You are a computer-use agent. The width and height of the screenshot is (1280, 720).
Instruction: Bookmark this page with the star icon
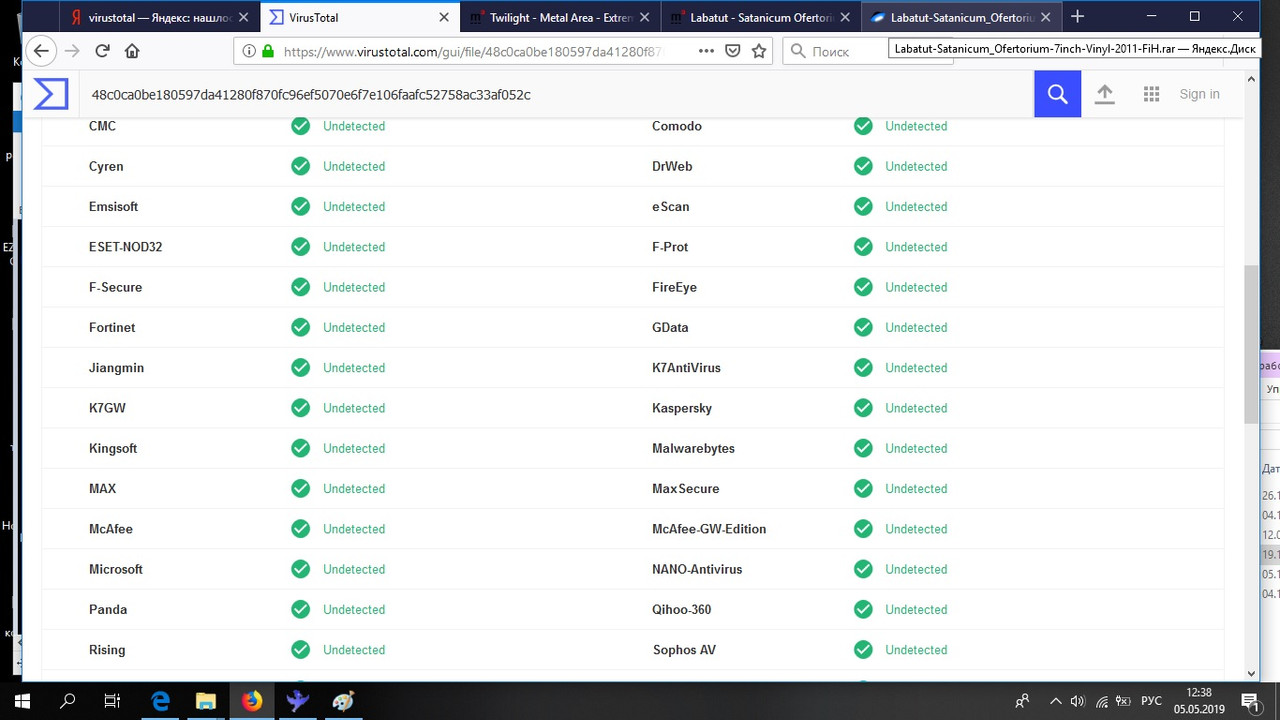tap(759, 51)
